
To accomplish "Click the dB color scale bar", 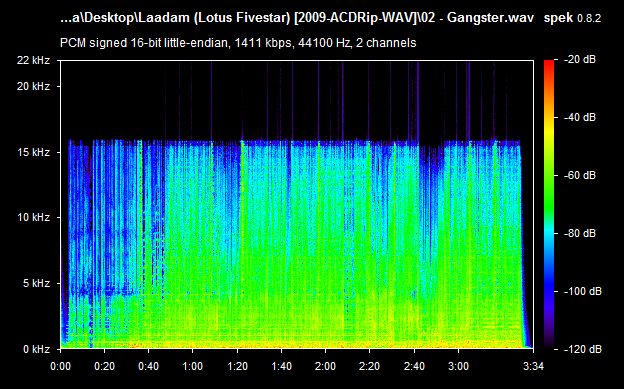I will click(x=549, y=205).
